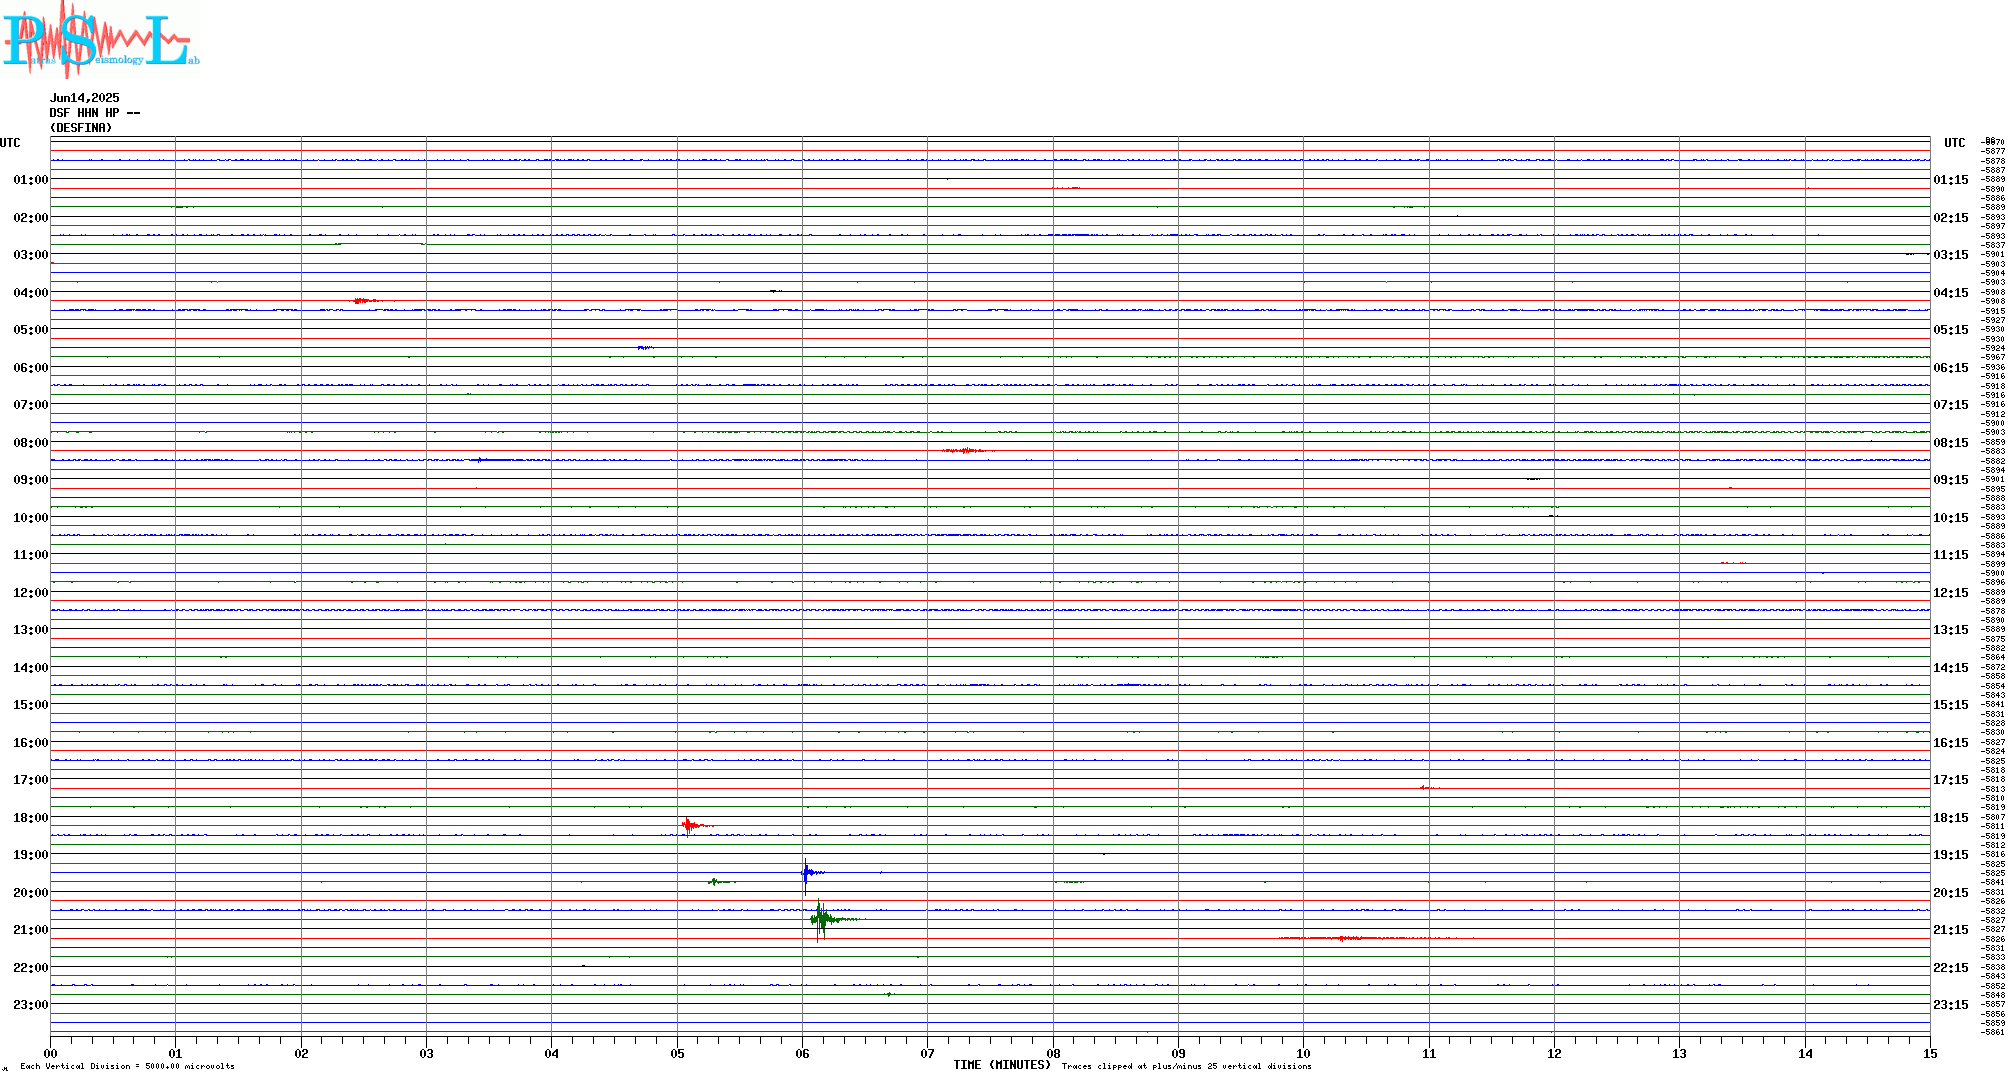2010x1080 pixels.
Task: Click the 23:15 time label
Action: (x=1951, y=1005)
